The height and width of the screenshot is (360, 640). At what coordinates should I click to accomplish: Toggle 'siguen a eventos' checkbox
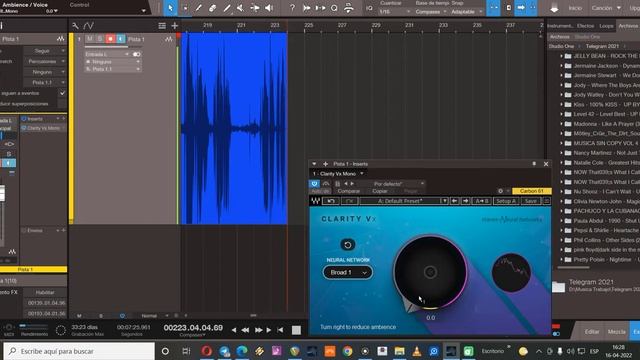(62, 93)
